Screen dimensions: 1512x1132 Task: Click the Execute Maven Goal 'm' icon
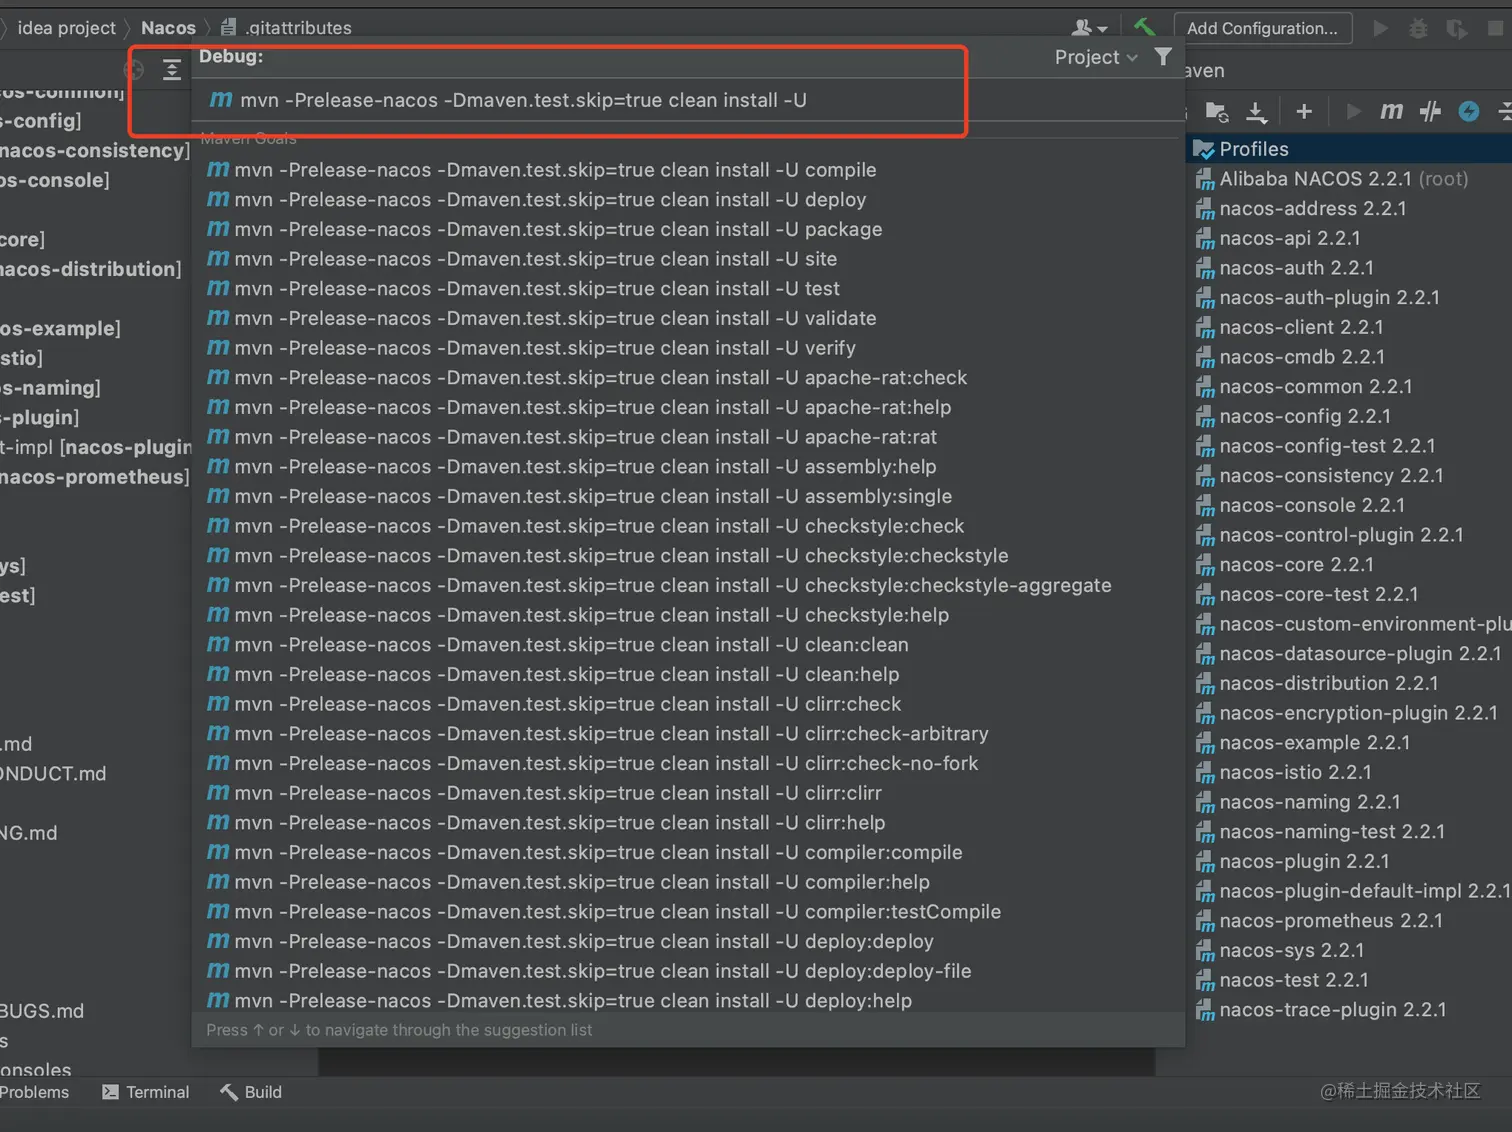(1391, 111)
